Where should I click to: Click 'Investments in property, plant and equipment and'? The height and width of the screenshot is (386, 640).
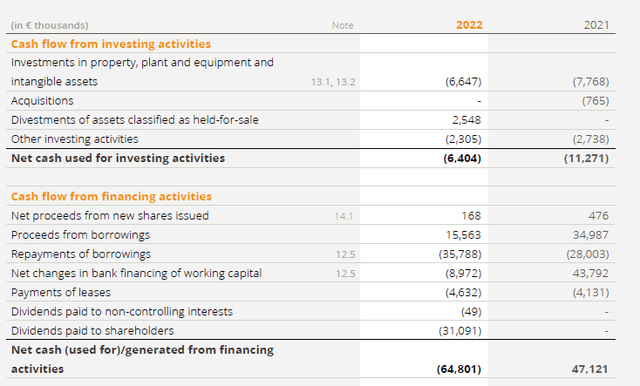point(142,63)
